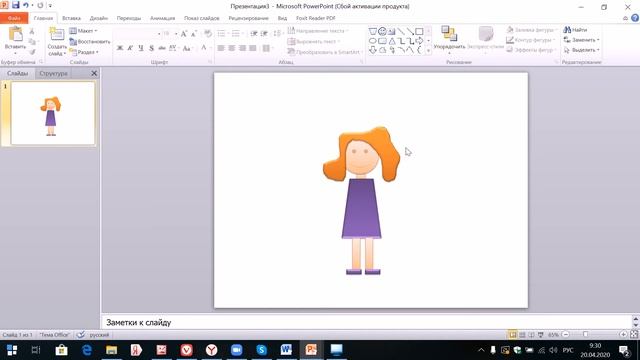Select the smiley face shape
The width and height of the screenshot is (640, 360).
point(382,31)
